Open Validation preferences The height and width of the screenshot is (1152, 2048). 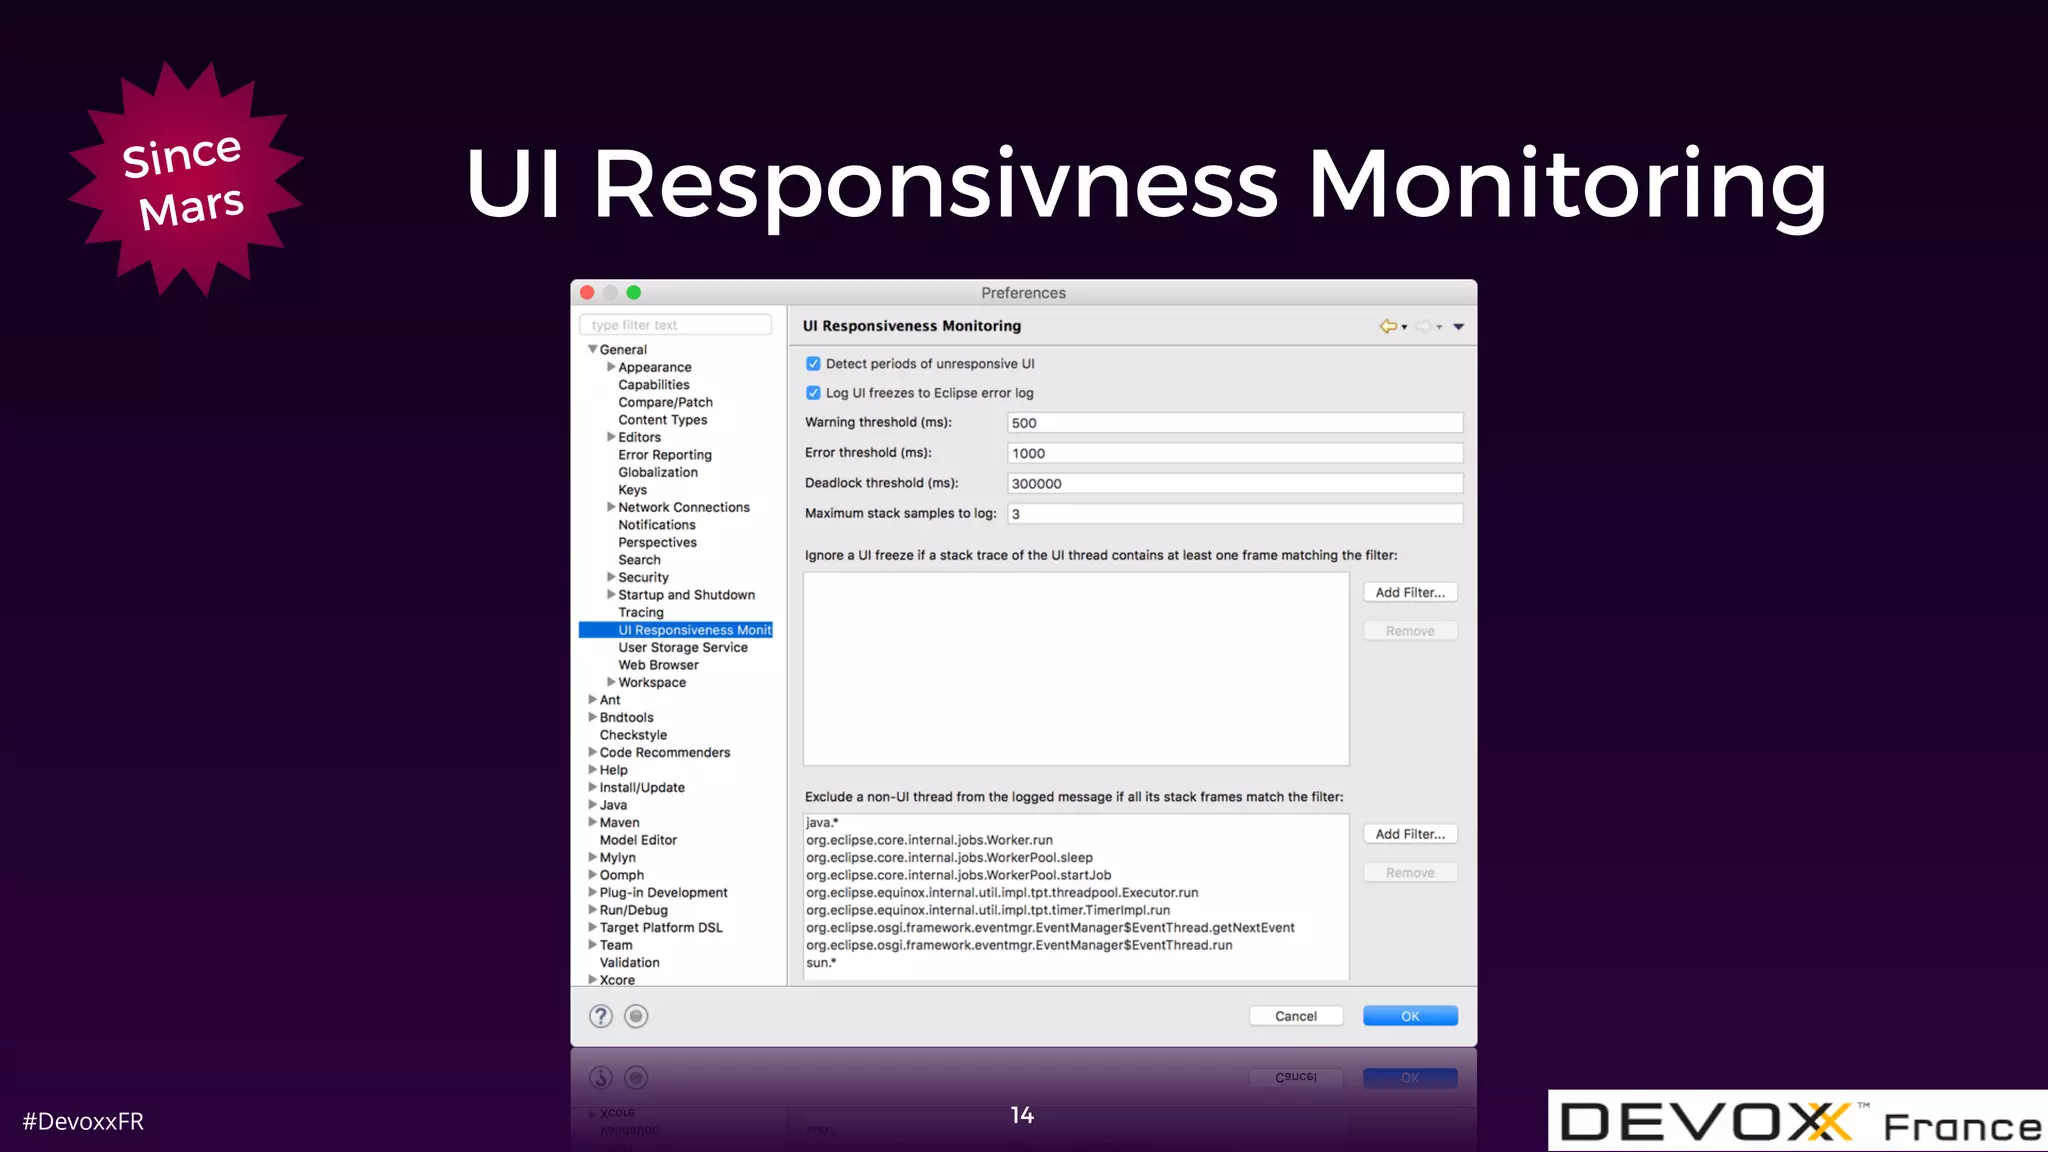click(x=629, y=962)
